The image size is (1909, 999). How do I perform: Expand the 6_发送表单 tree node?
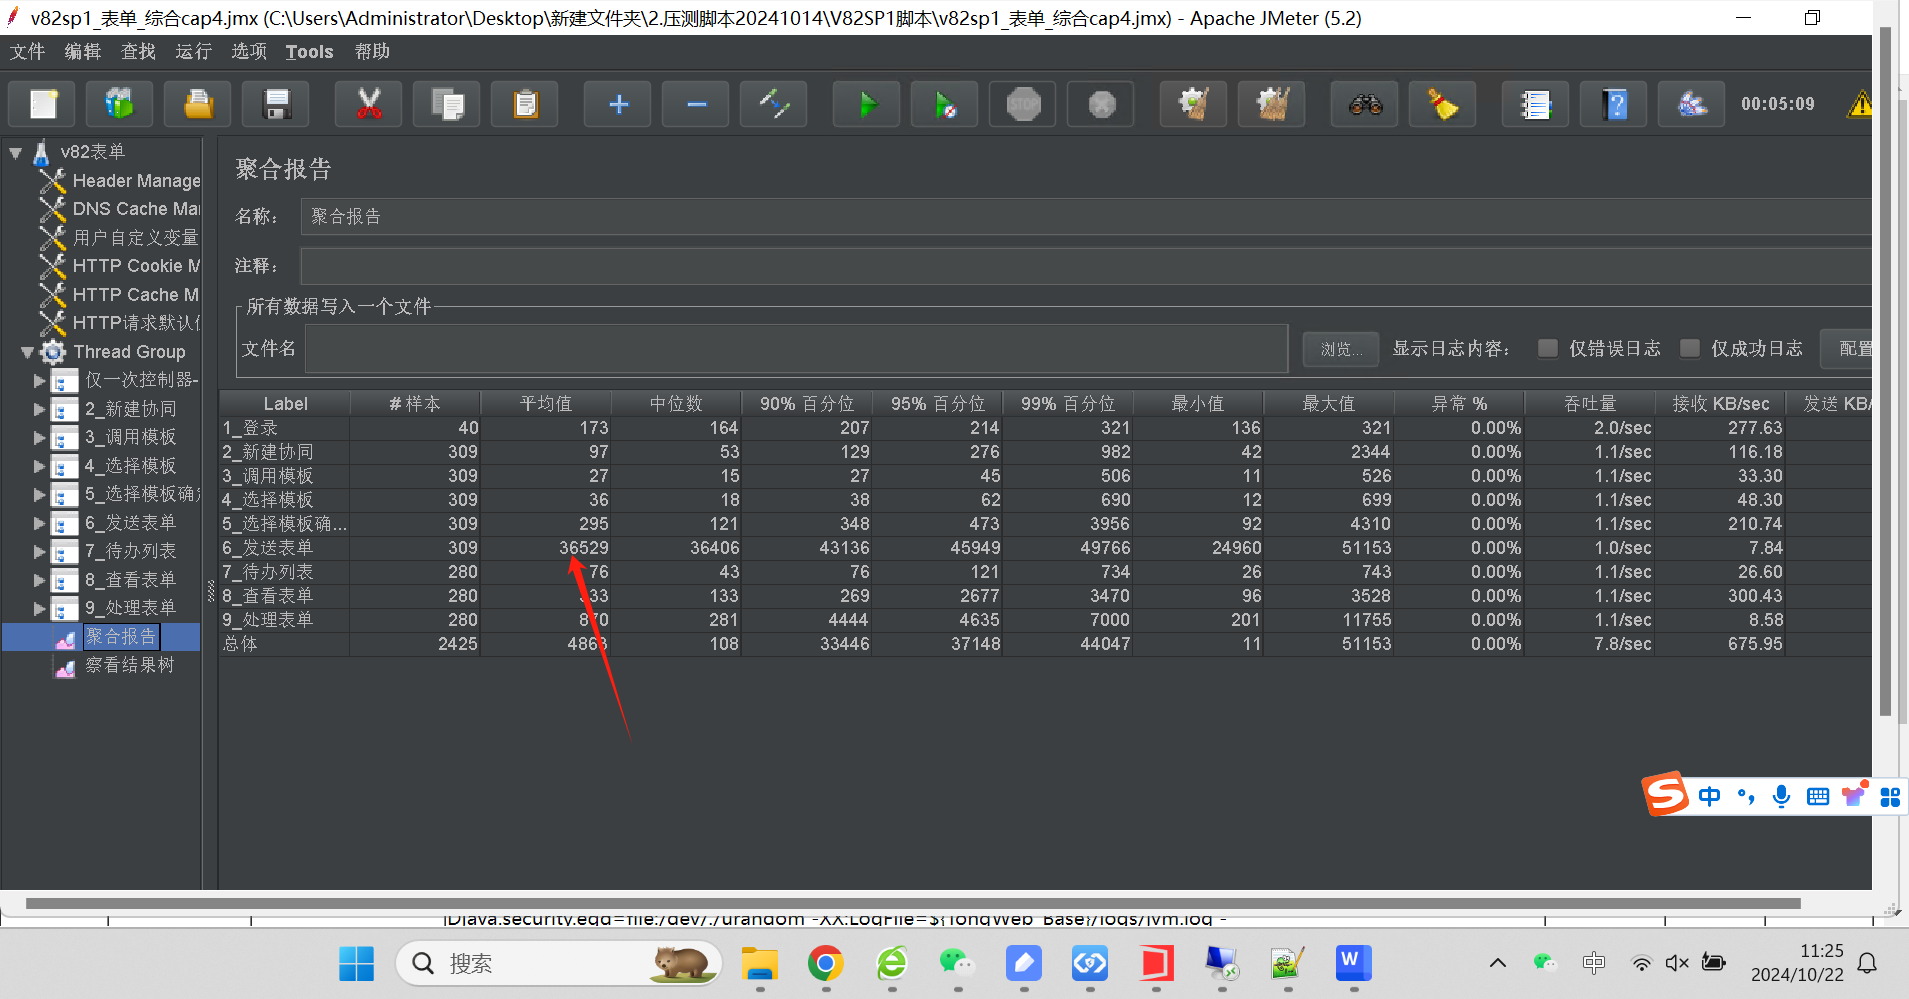coord(40,523)
